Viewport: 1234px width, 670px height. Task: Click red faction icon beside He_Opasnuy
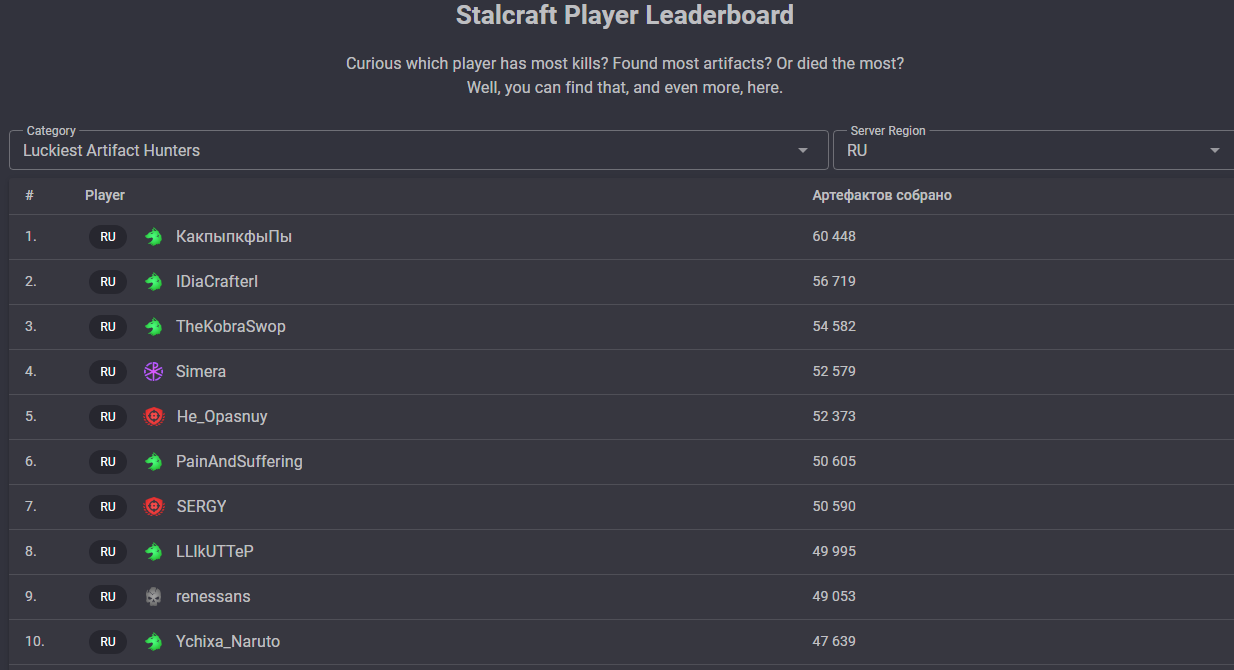pyautogui.click(x=153, y=417)
